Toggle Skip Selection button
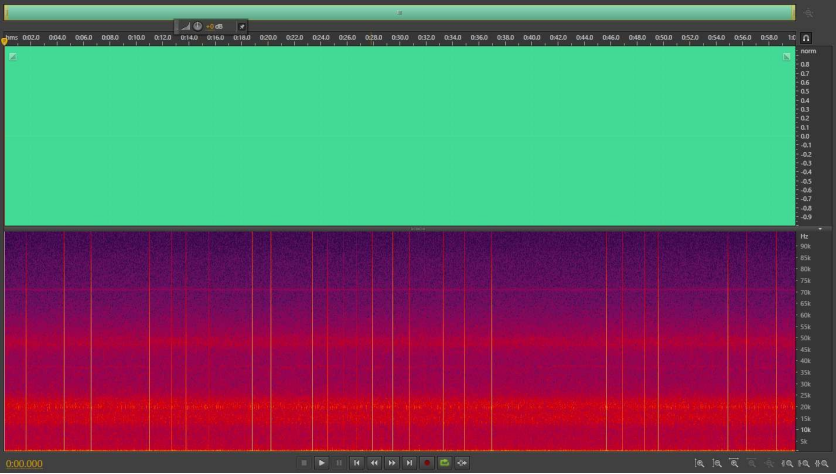Screen dimensions: 836x474 462,463
